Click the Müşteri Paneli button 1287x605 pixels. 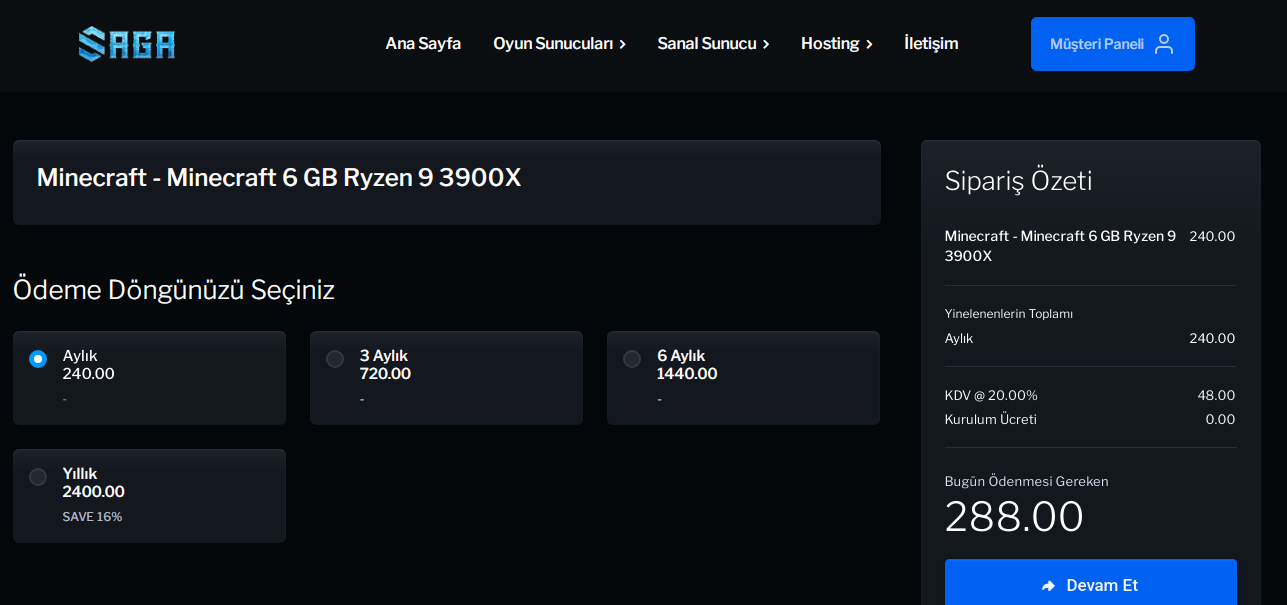(1113, 44)
